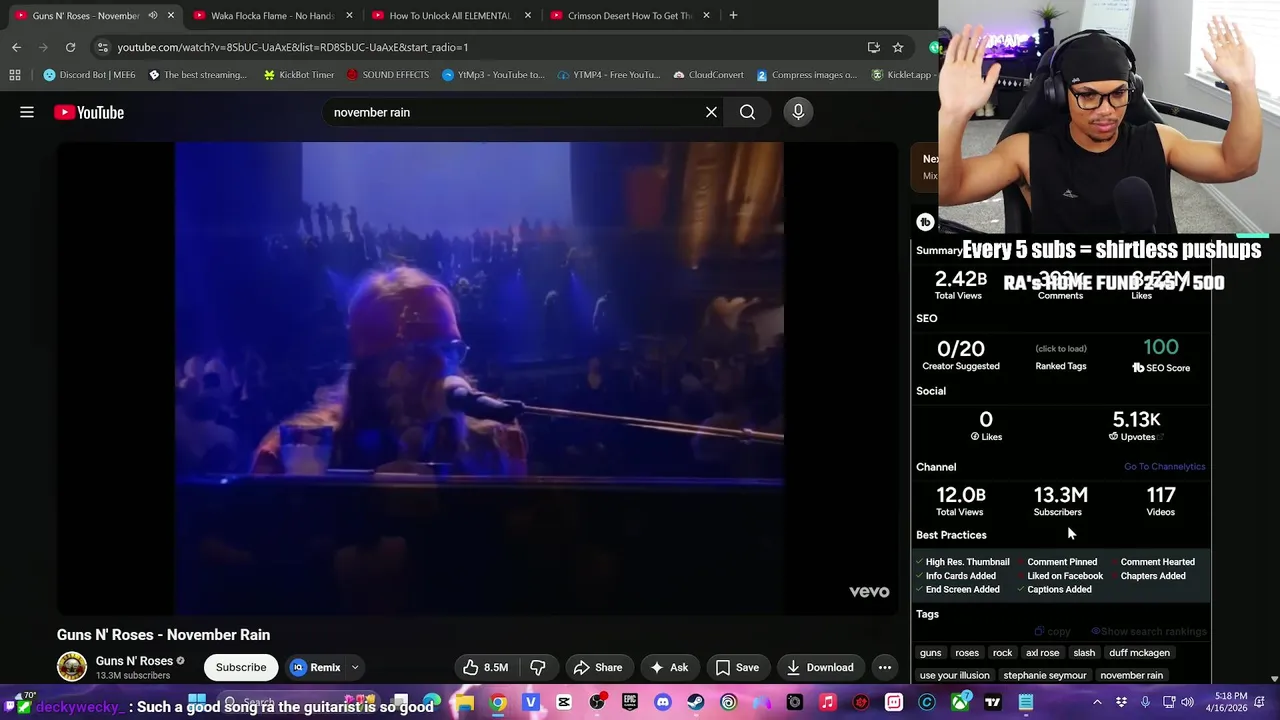Open CloudConvert bookmark

point(708,75)
